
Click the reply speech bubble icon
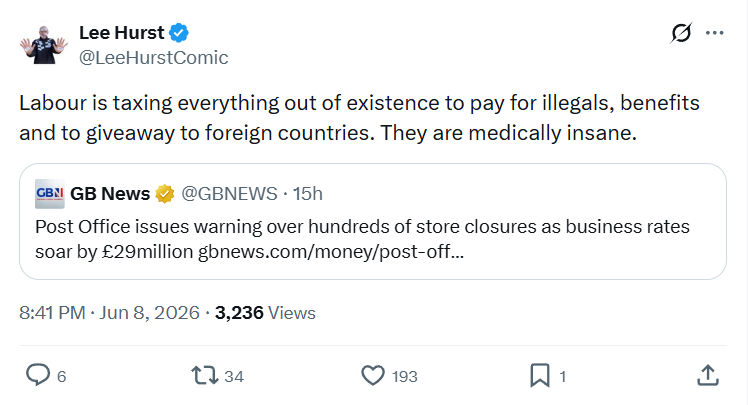[x=38, y=375]
